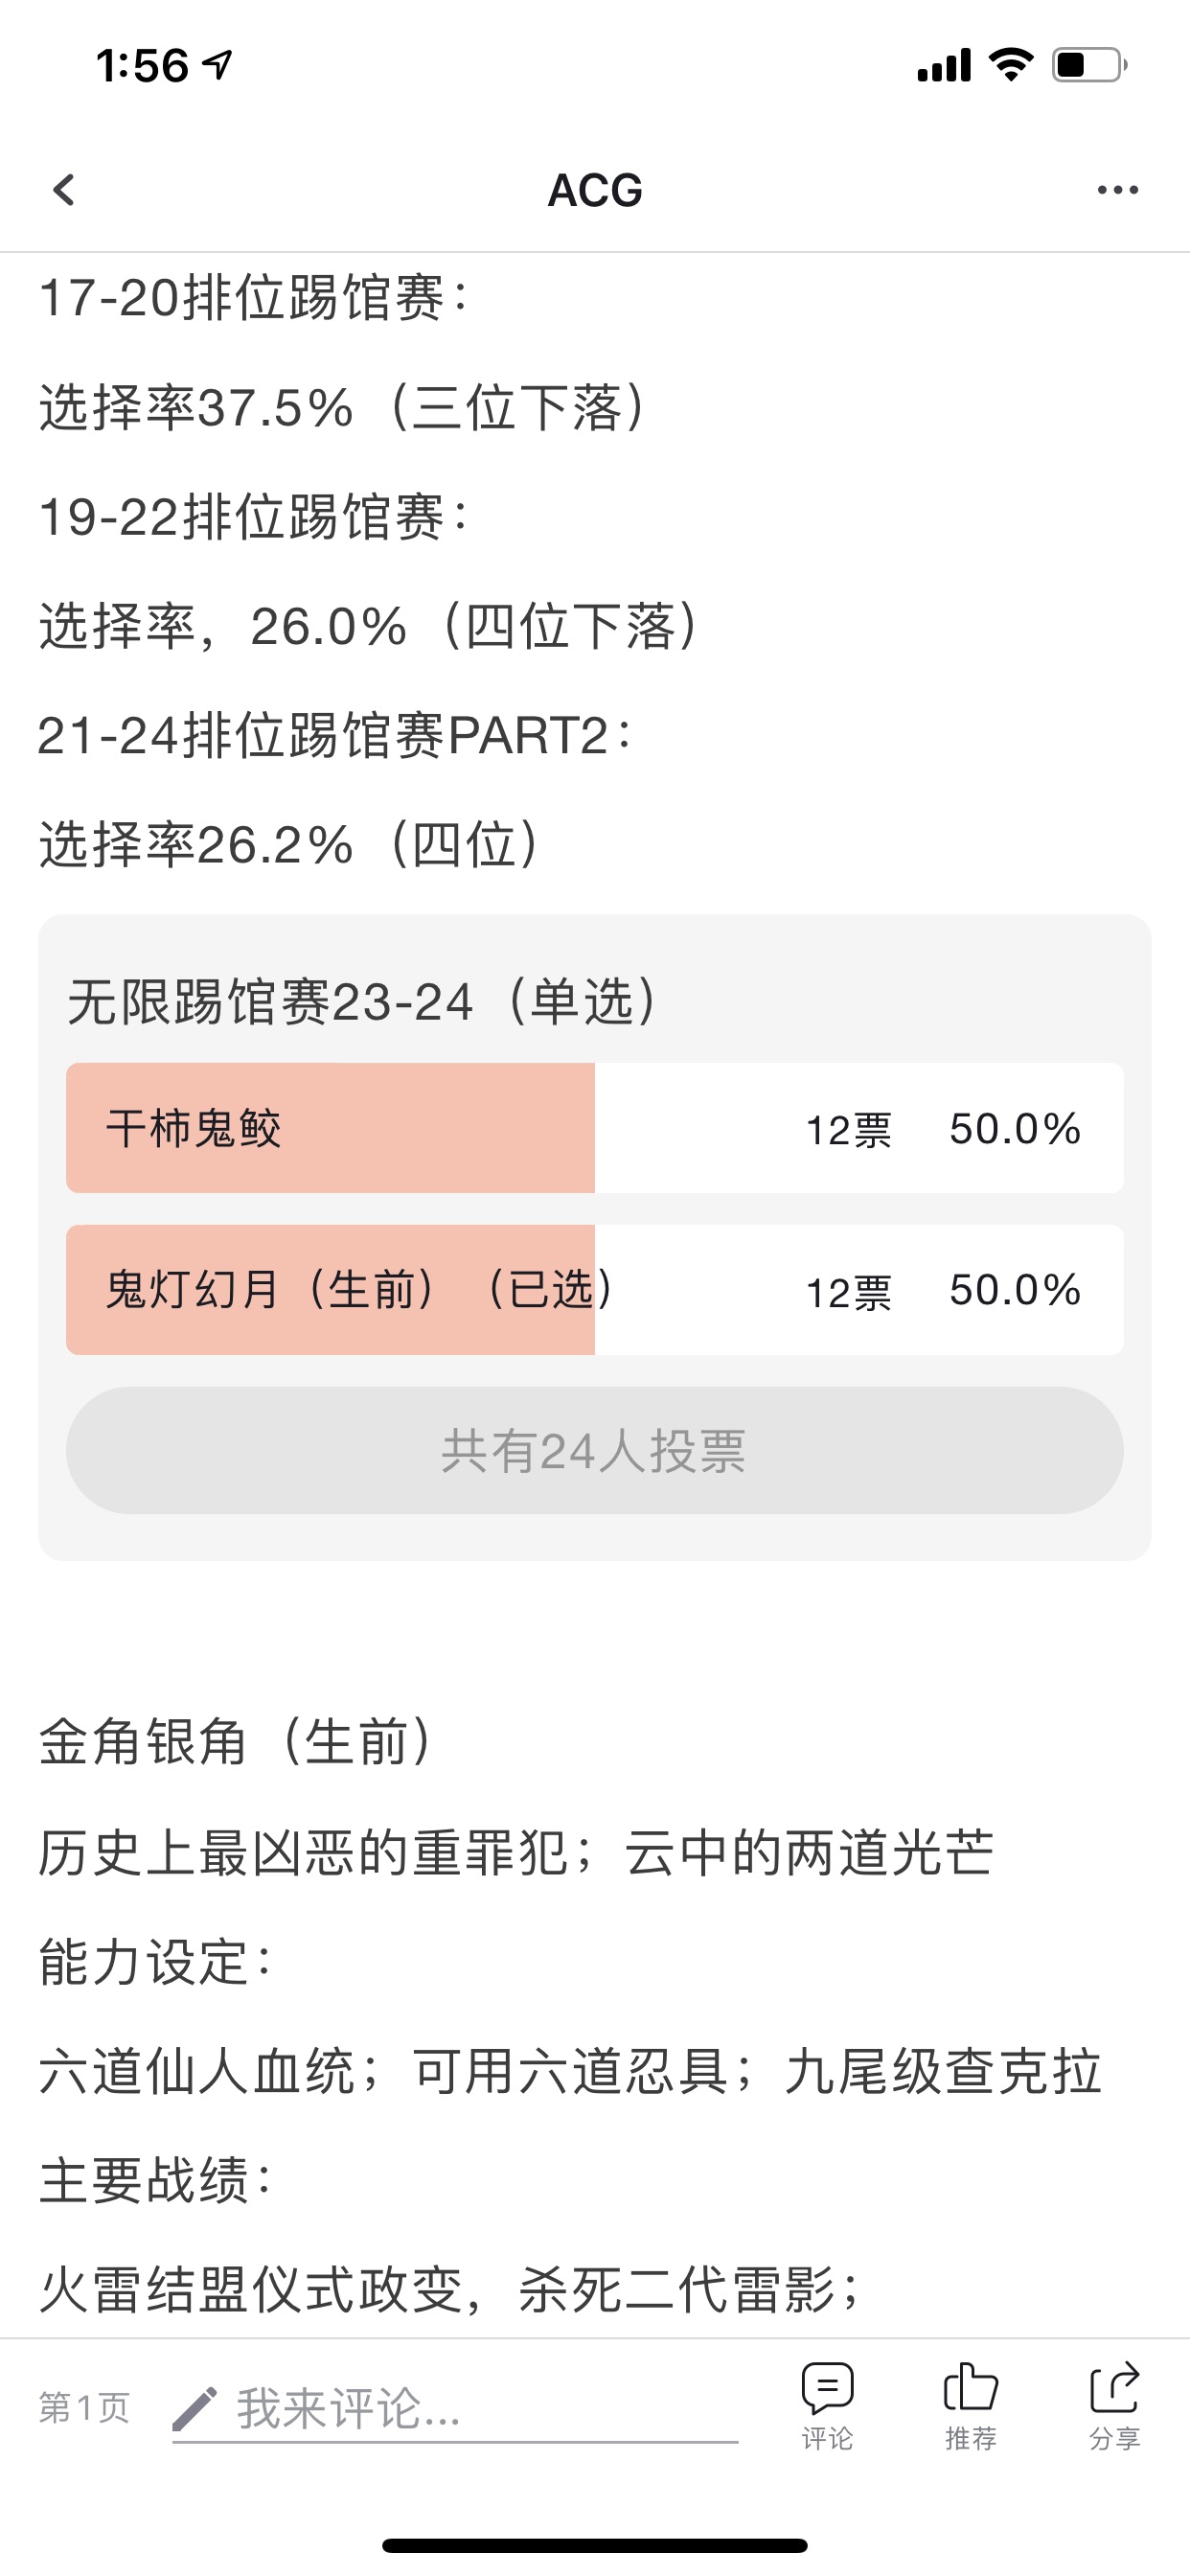Open the three-dot more options menu

[1117, 190]
